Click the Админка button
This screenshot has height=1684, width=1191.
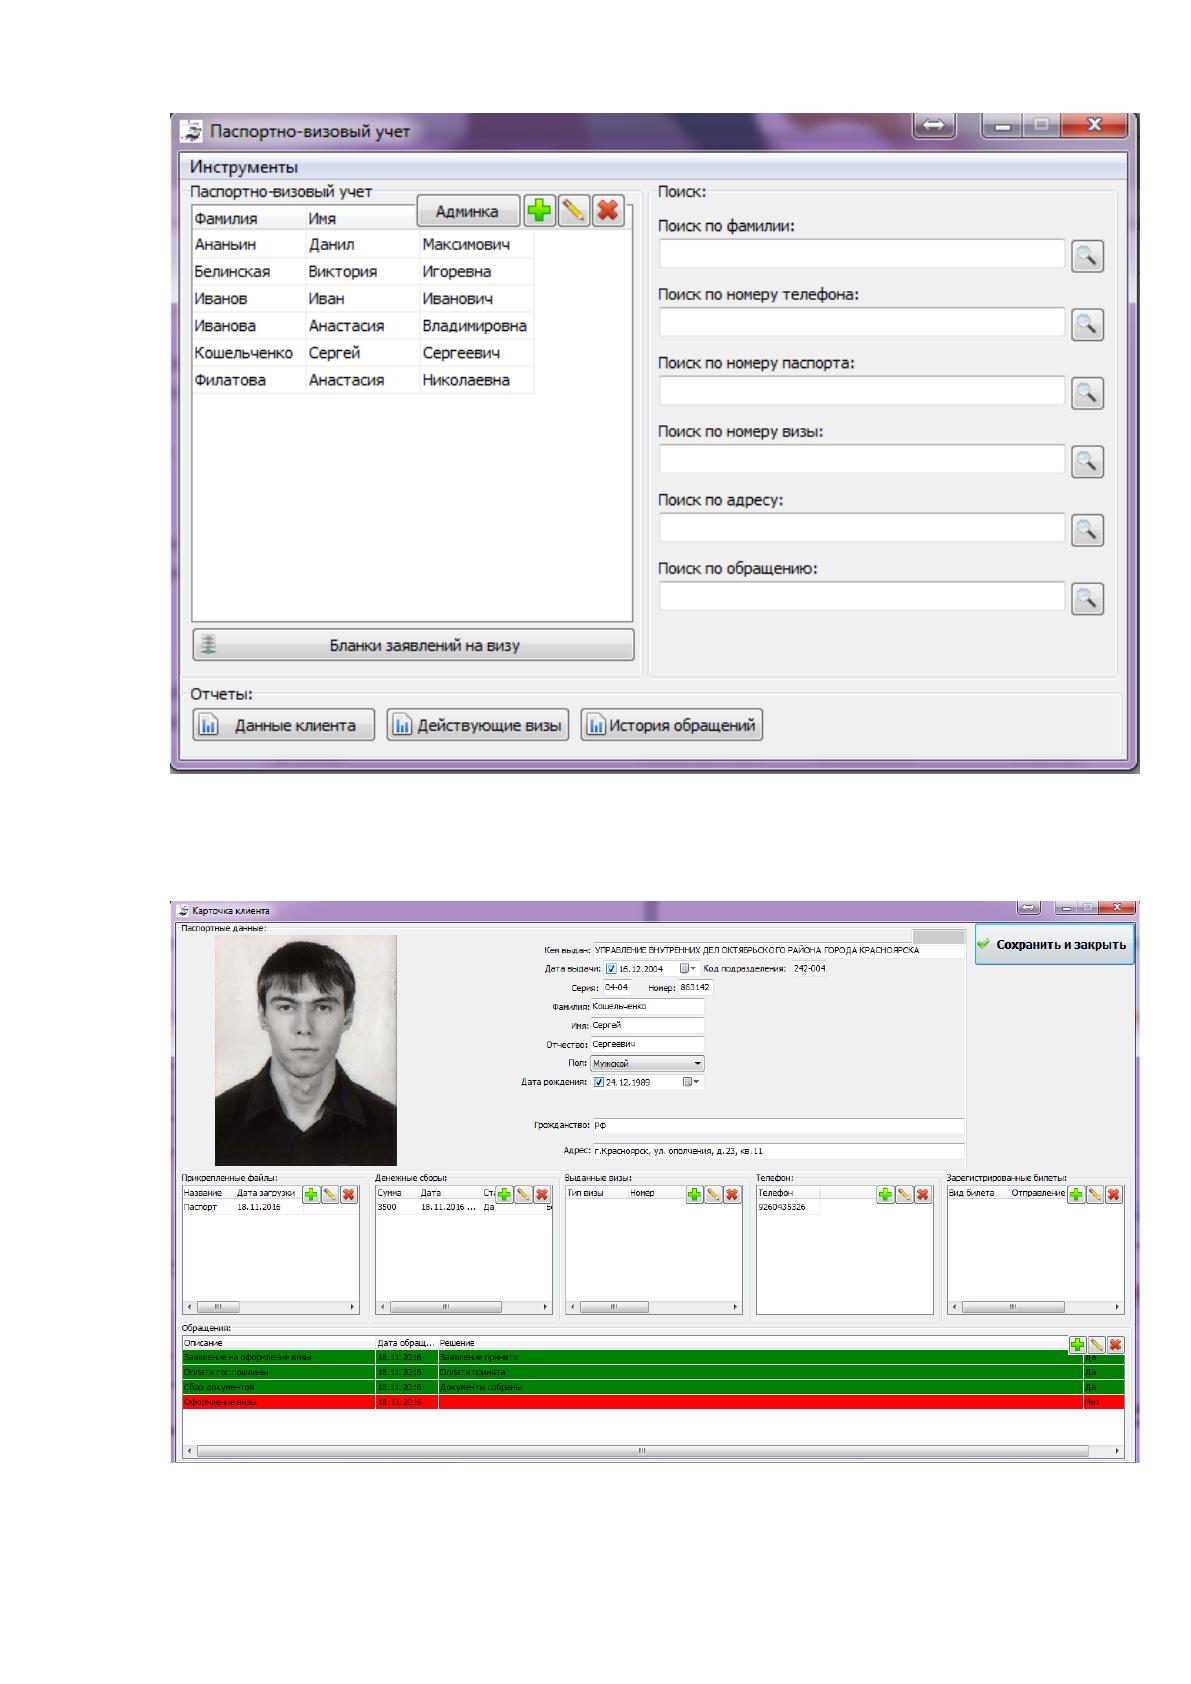467,211
